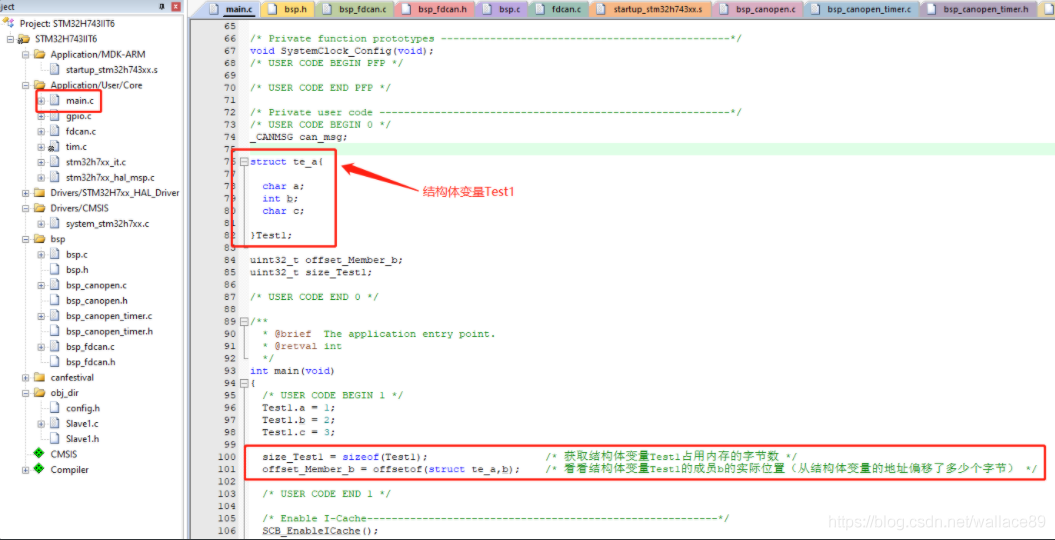The image size is (1055, 540).
Task: Collapse the obj_dir group
Action: point(26,393)
